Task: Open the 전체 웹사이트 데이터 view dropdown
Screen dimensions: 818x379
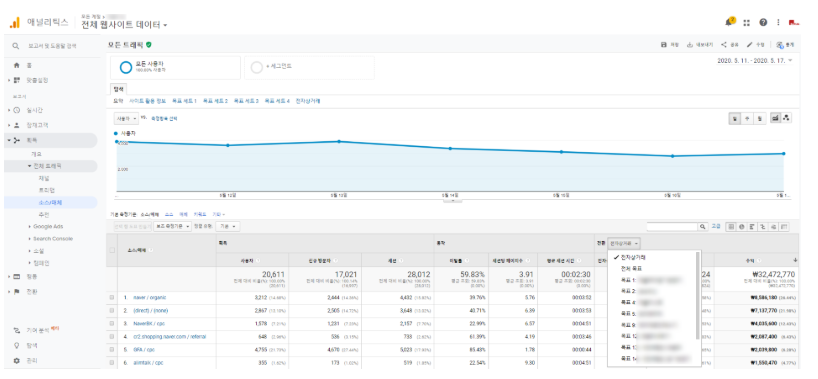Action: [124, 25]
